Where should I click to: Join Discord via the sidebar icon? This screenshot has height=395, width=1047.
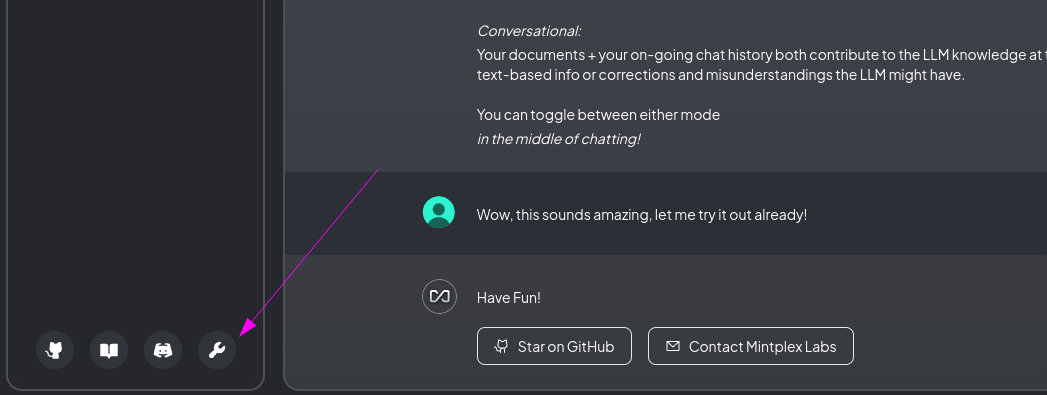point(163,350)
